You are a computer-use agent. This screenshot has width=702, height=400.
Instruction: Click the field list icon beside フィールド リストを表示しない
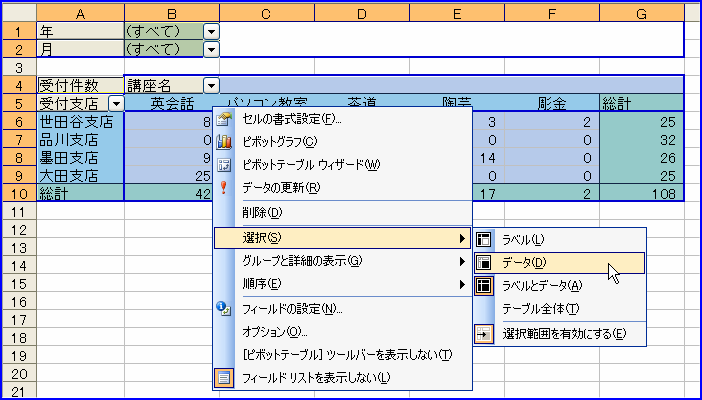click(223, 378)
